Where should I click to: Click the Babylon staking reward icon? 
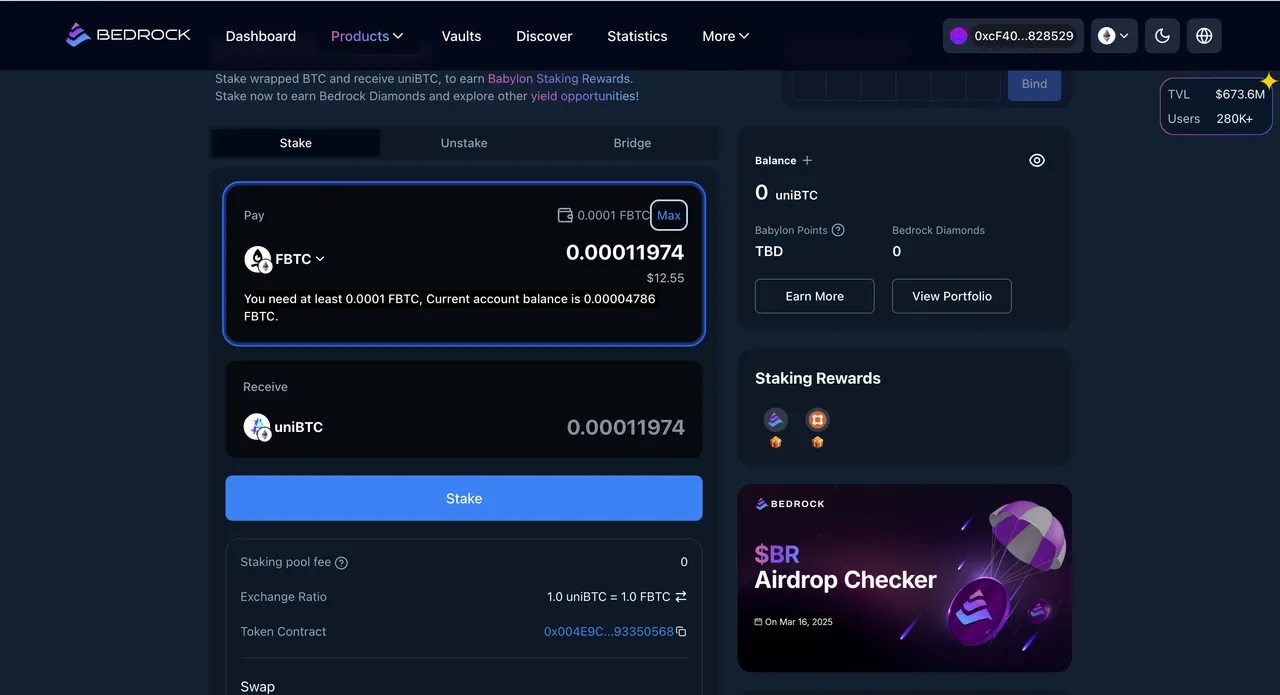[818, 420]
